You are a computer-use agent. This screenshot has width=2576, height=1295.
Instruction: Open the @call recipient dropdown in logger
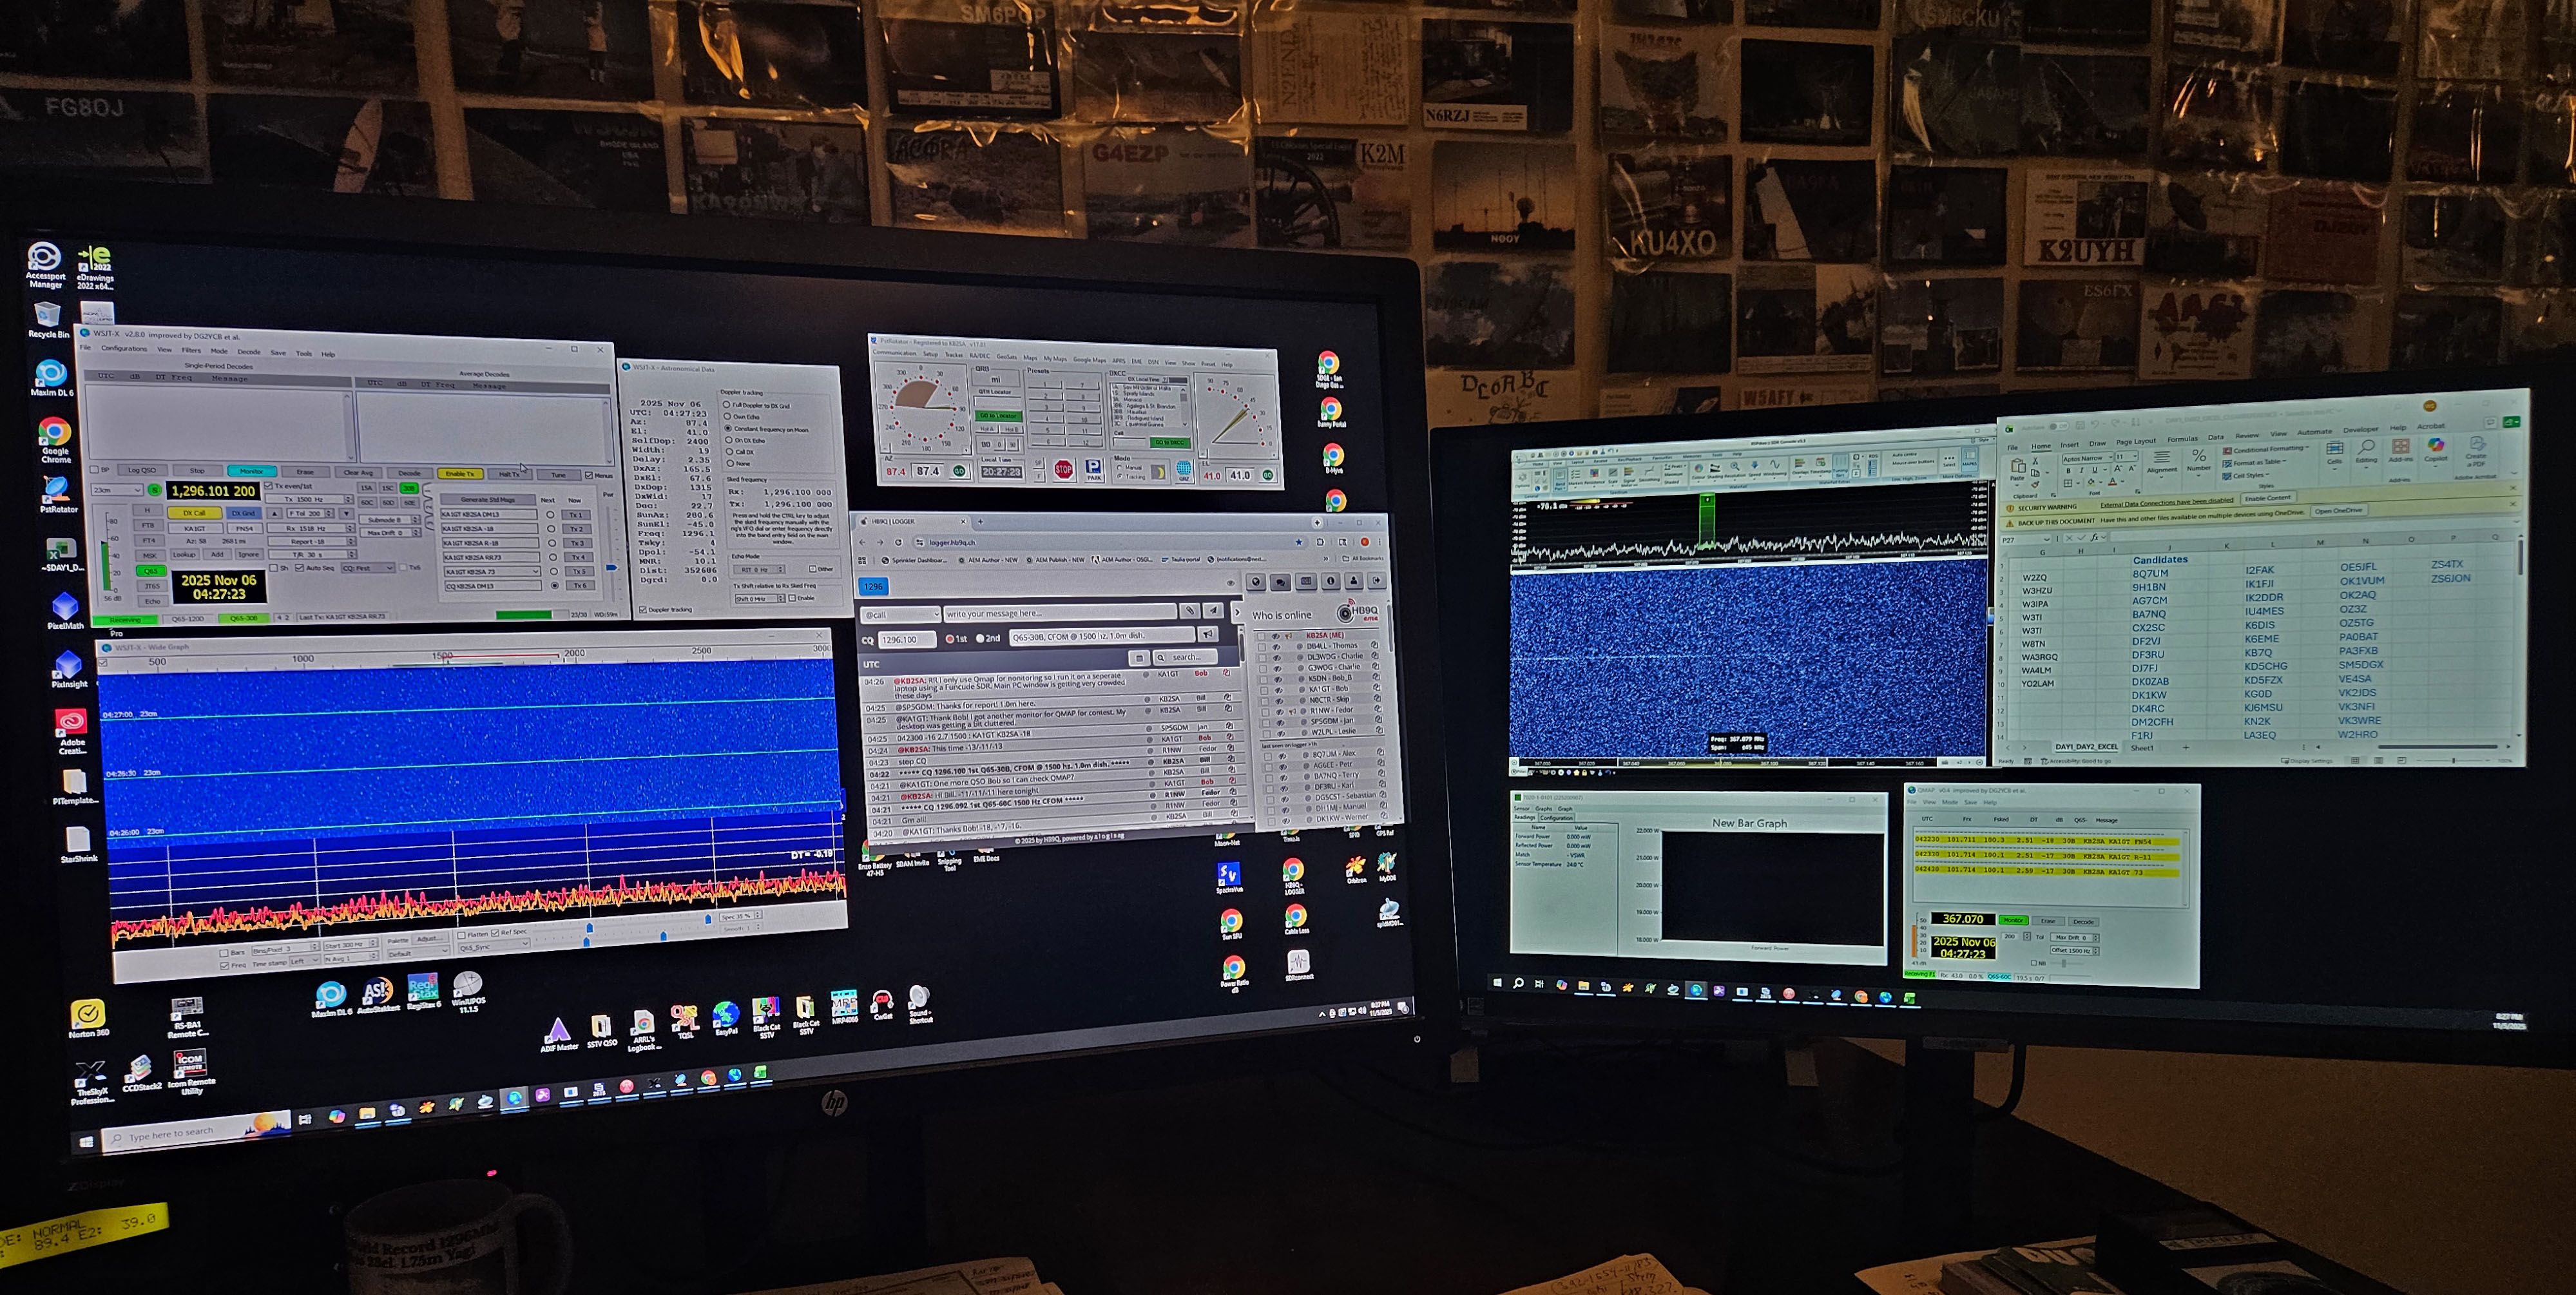click(901, 614)
